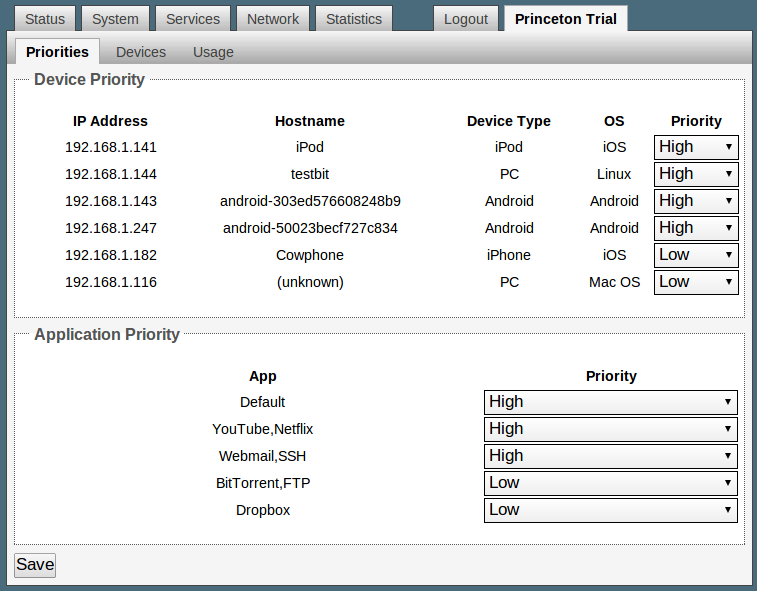Open the Usage sub-tab
Viewport: 757px width, 591px height.
(x=213, y=52)
